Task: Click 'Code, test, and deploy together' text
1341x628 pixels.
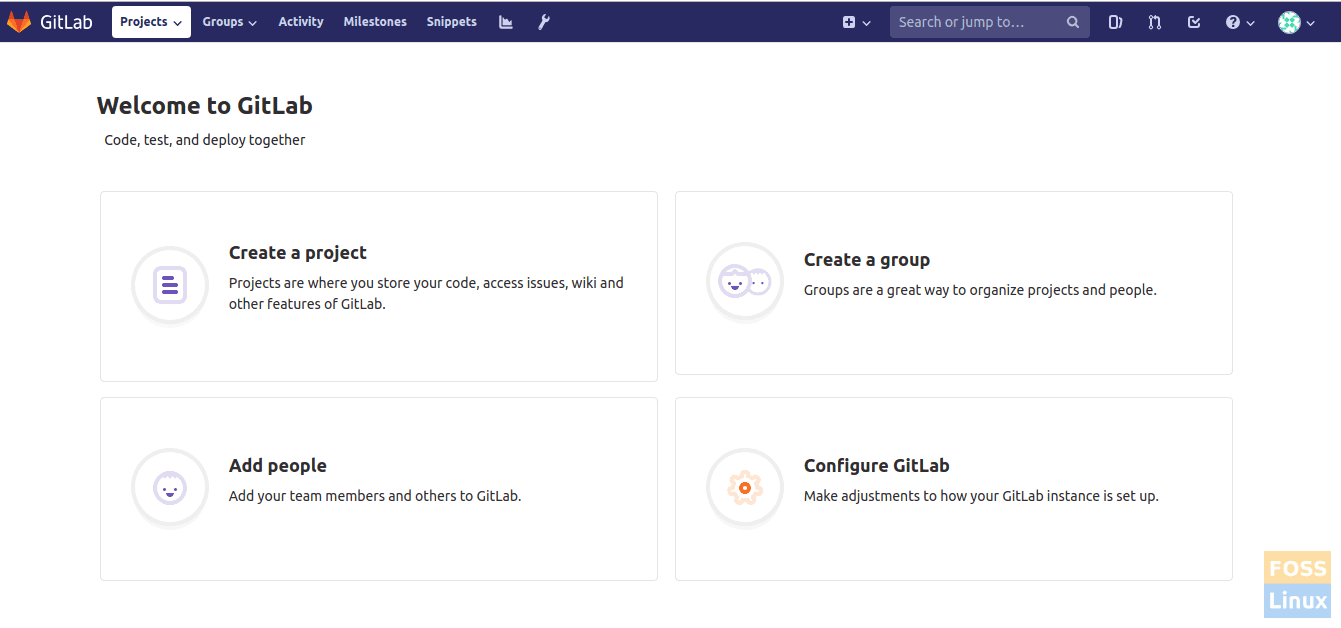Action: (205, 140)
